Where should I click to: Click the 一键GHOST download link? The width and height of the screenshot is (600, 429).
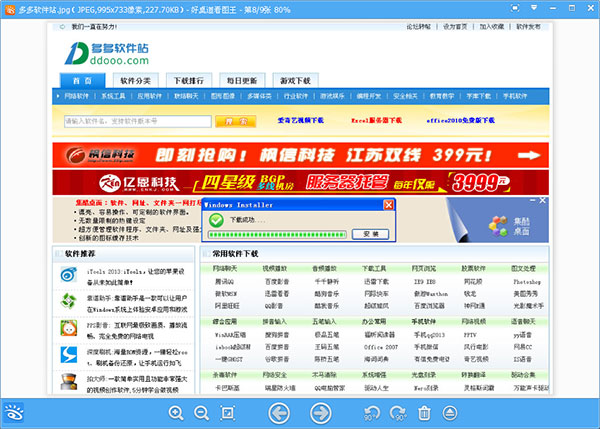(x=229, y=359)
